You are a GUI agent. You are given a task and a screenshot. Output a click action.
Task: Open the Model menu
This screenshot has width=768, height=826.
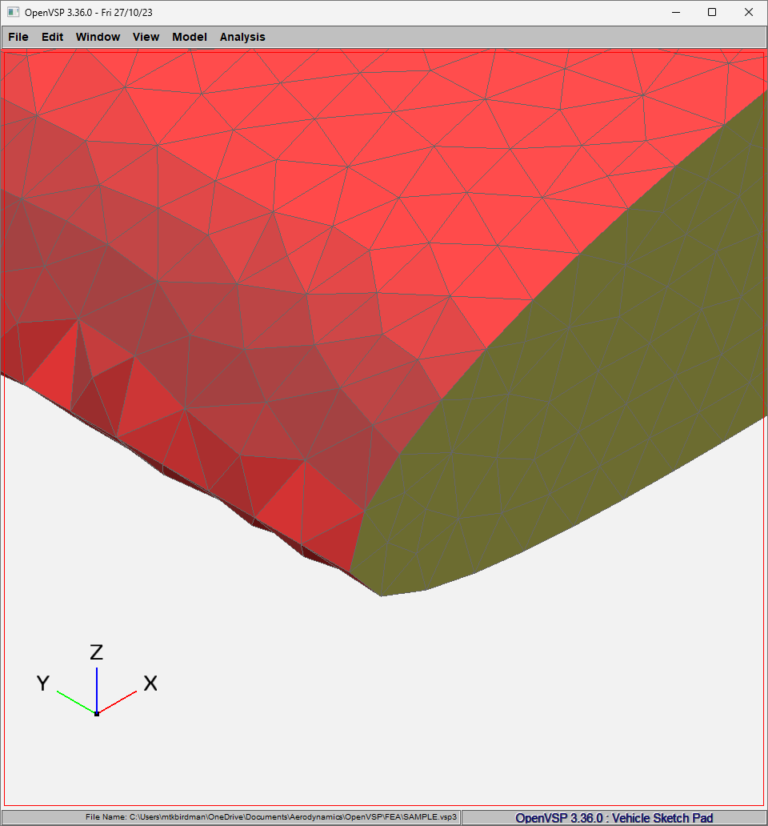[190, 37]
